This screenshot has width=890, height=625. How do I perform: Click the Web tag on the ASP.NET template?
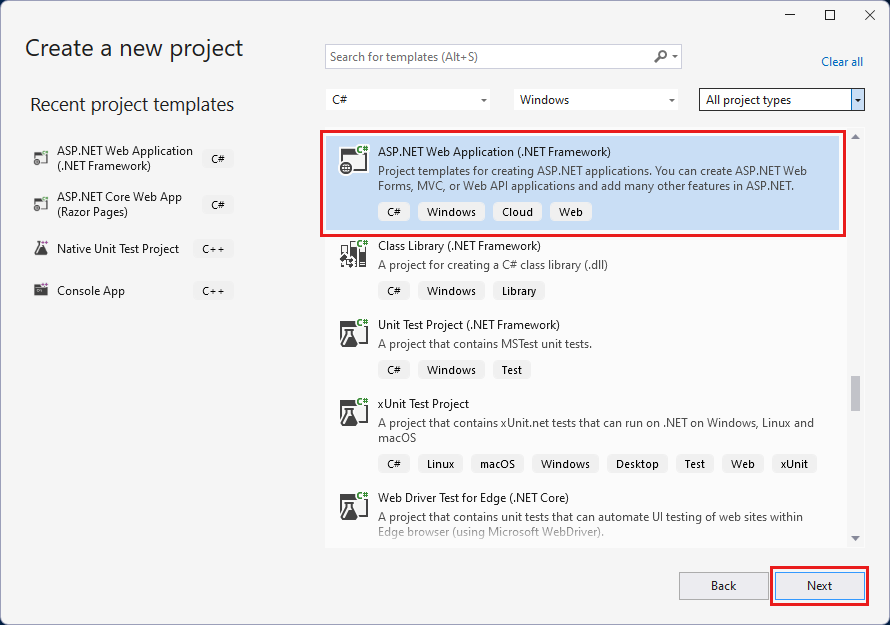[x=570, y=211]
